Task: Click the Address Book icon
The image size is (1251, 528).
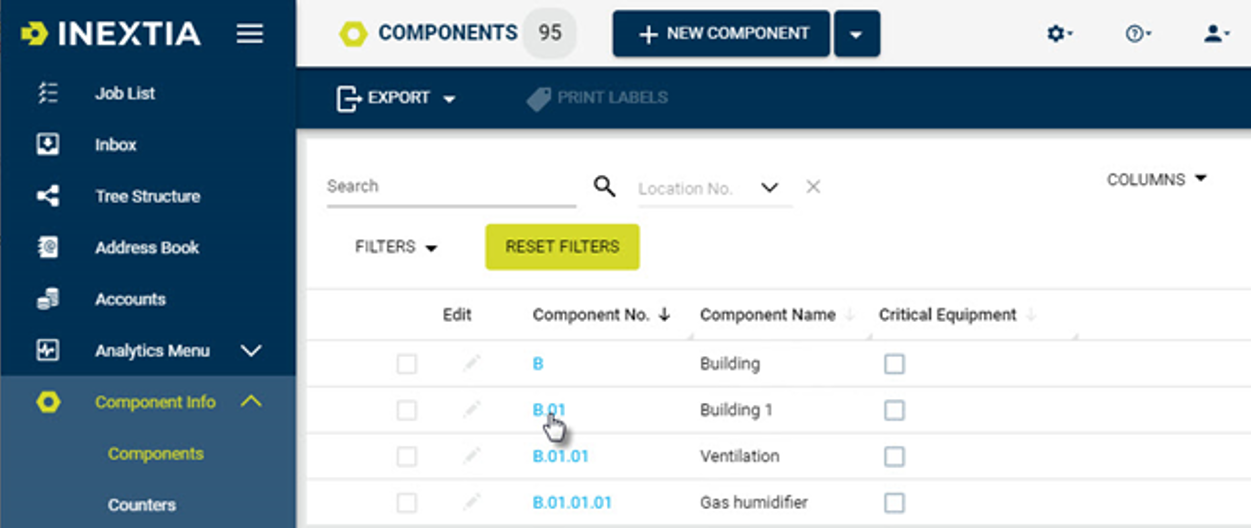Action: coord(47,248)
